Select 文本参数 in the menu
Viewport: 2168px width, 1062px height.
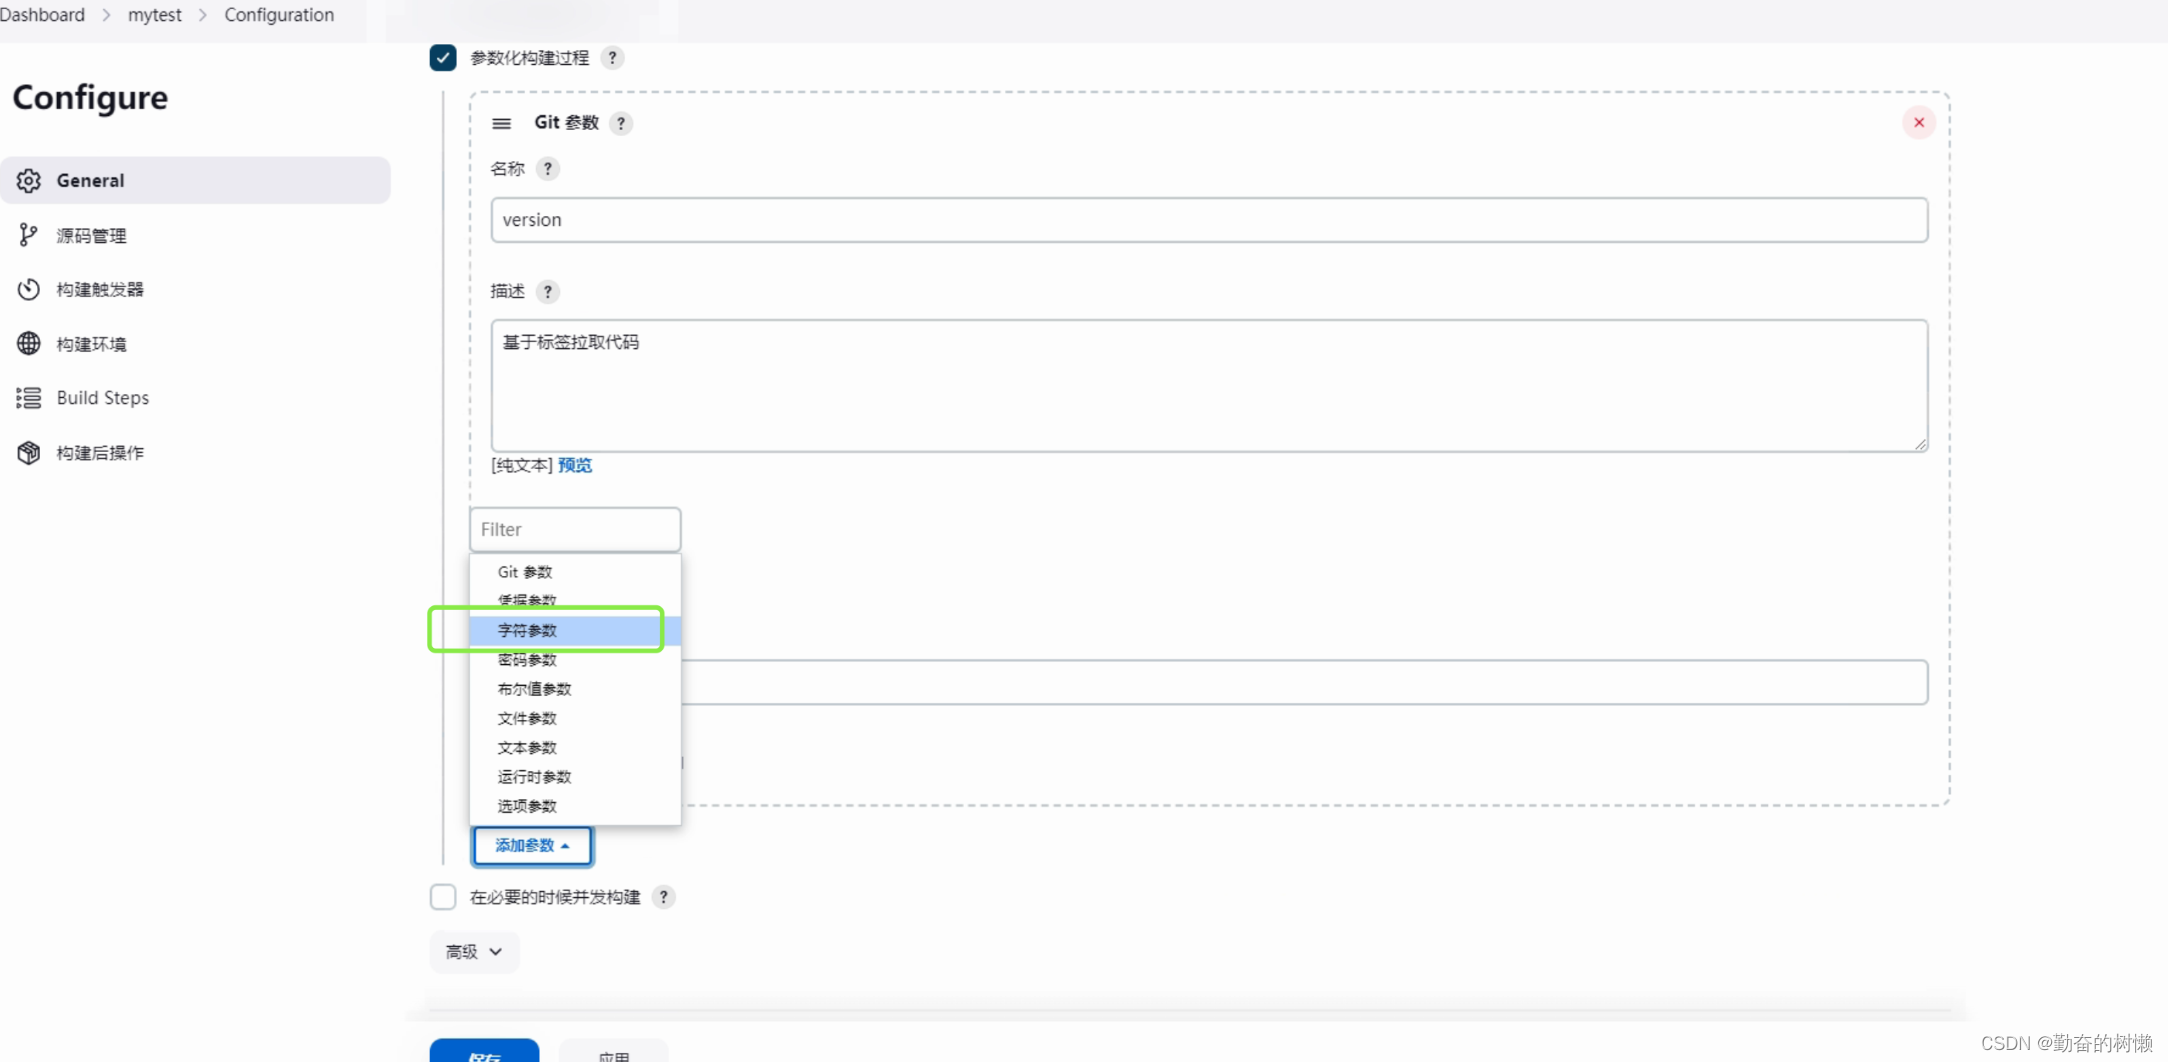[x=575, y=748]
